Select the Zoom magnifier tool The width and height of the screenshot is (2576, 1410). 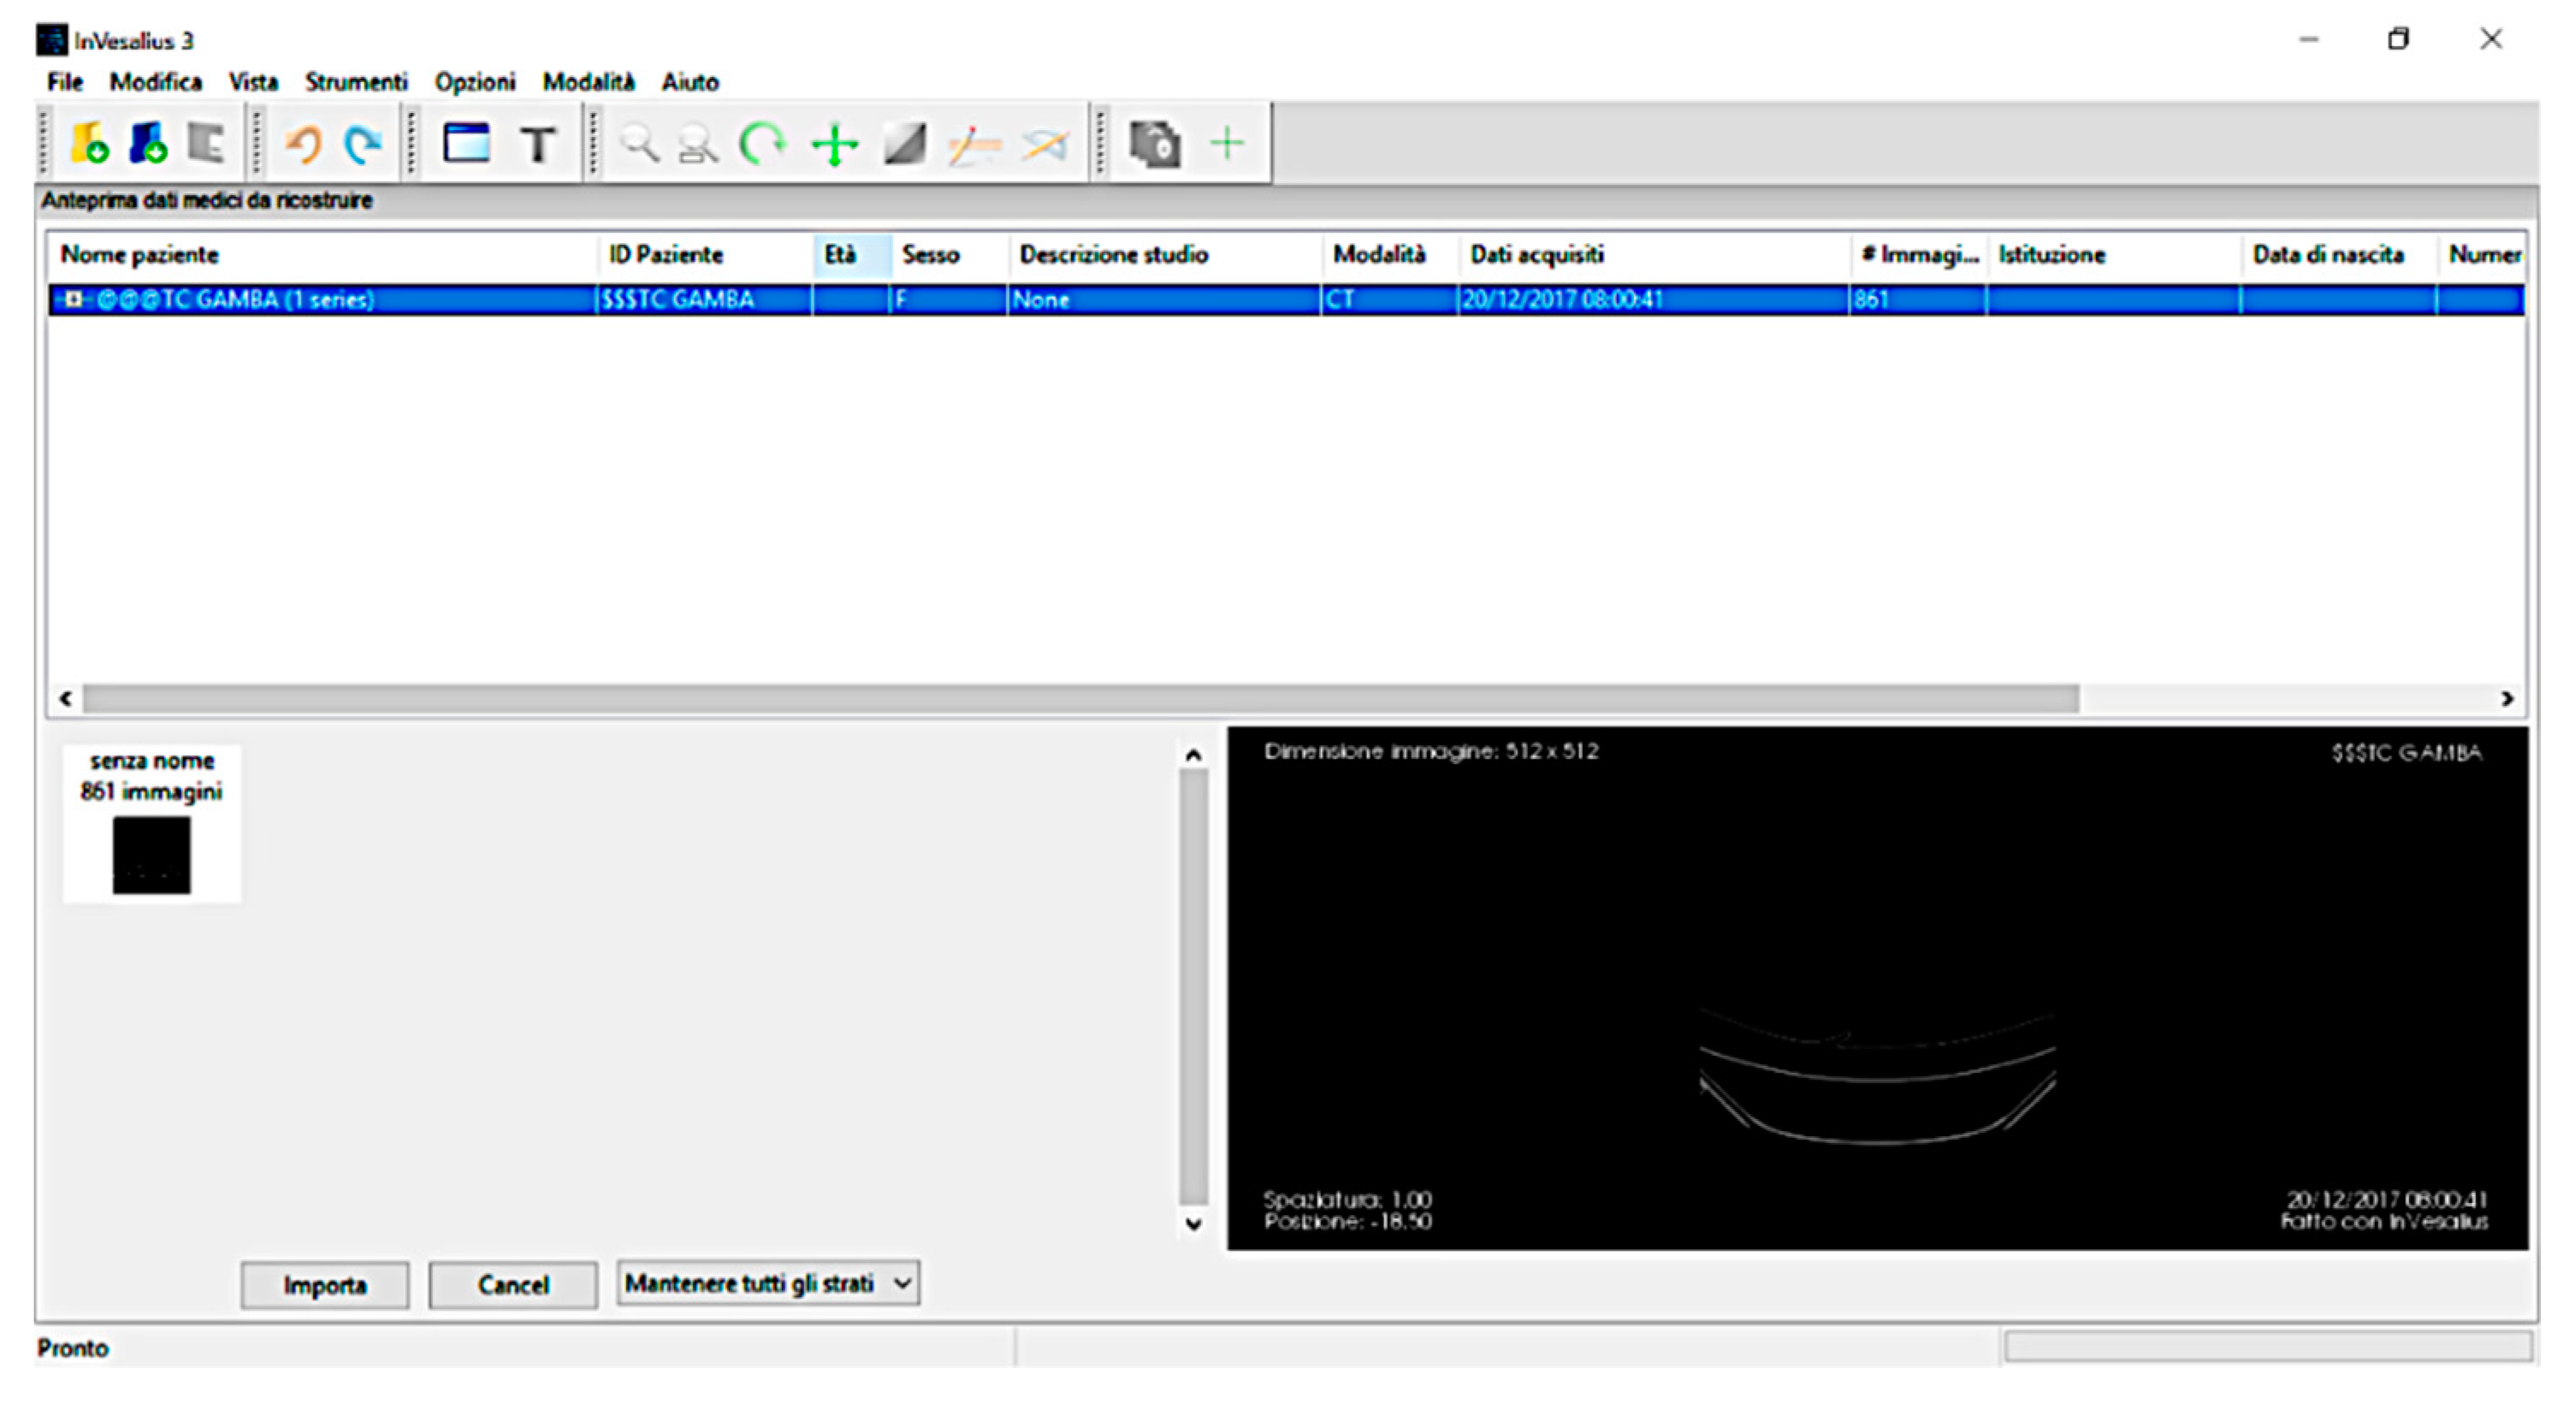[639, 145]
